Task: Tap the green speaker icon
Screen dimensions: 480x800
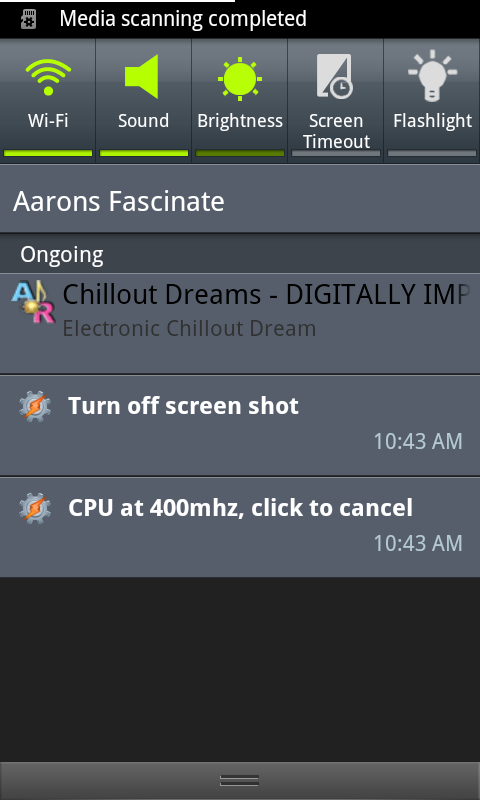Action: tap(142, 77)
